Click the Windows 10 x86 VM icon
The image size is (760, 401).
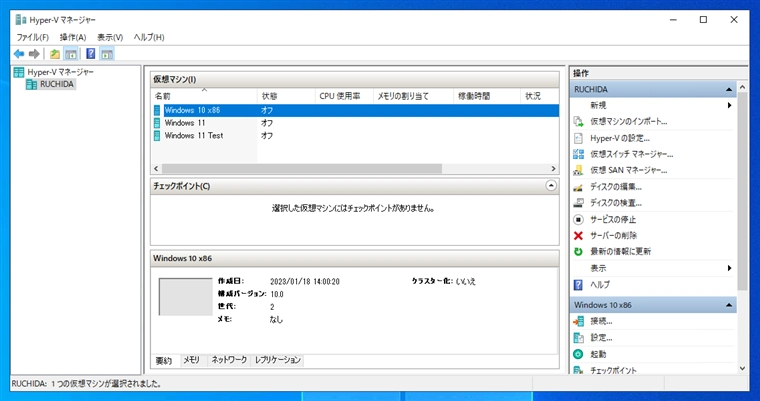pos(157,111)
